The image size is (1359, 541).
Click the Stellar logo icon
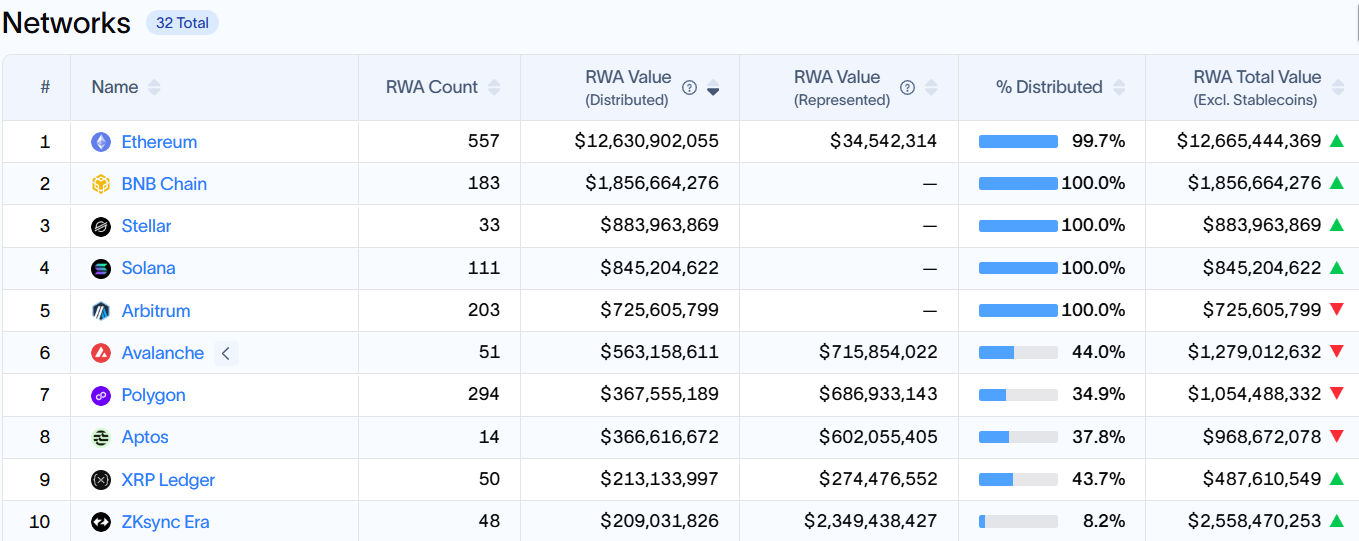[101, 227]
